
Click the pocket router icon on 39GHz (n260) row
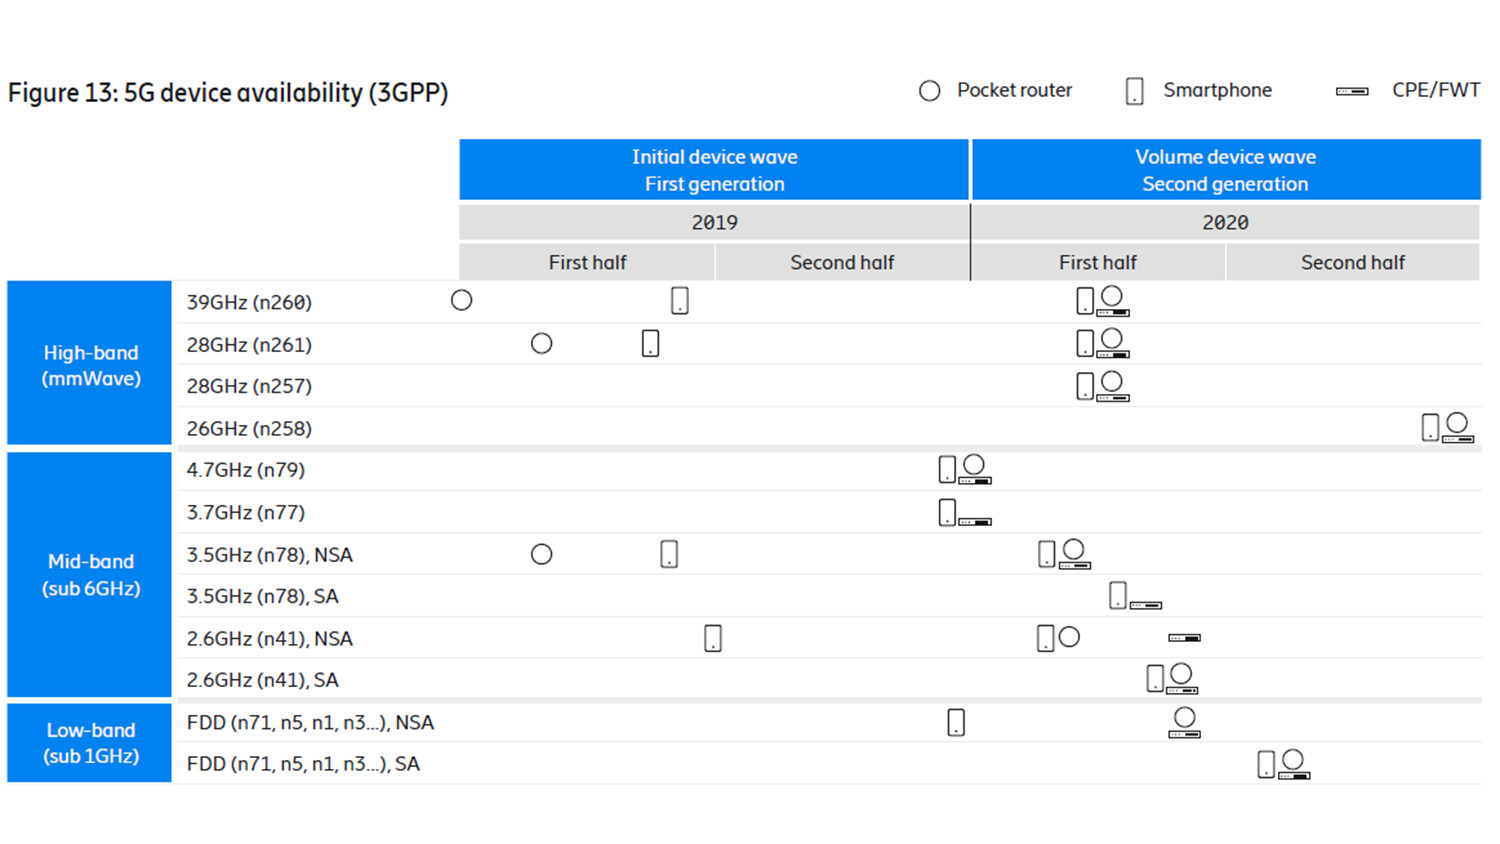tap(461, 299)
